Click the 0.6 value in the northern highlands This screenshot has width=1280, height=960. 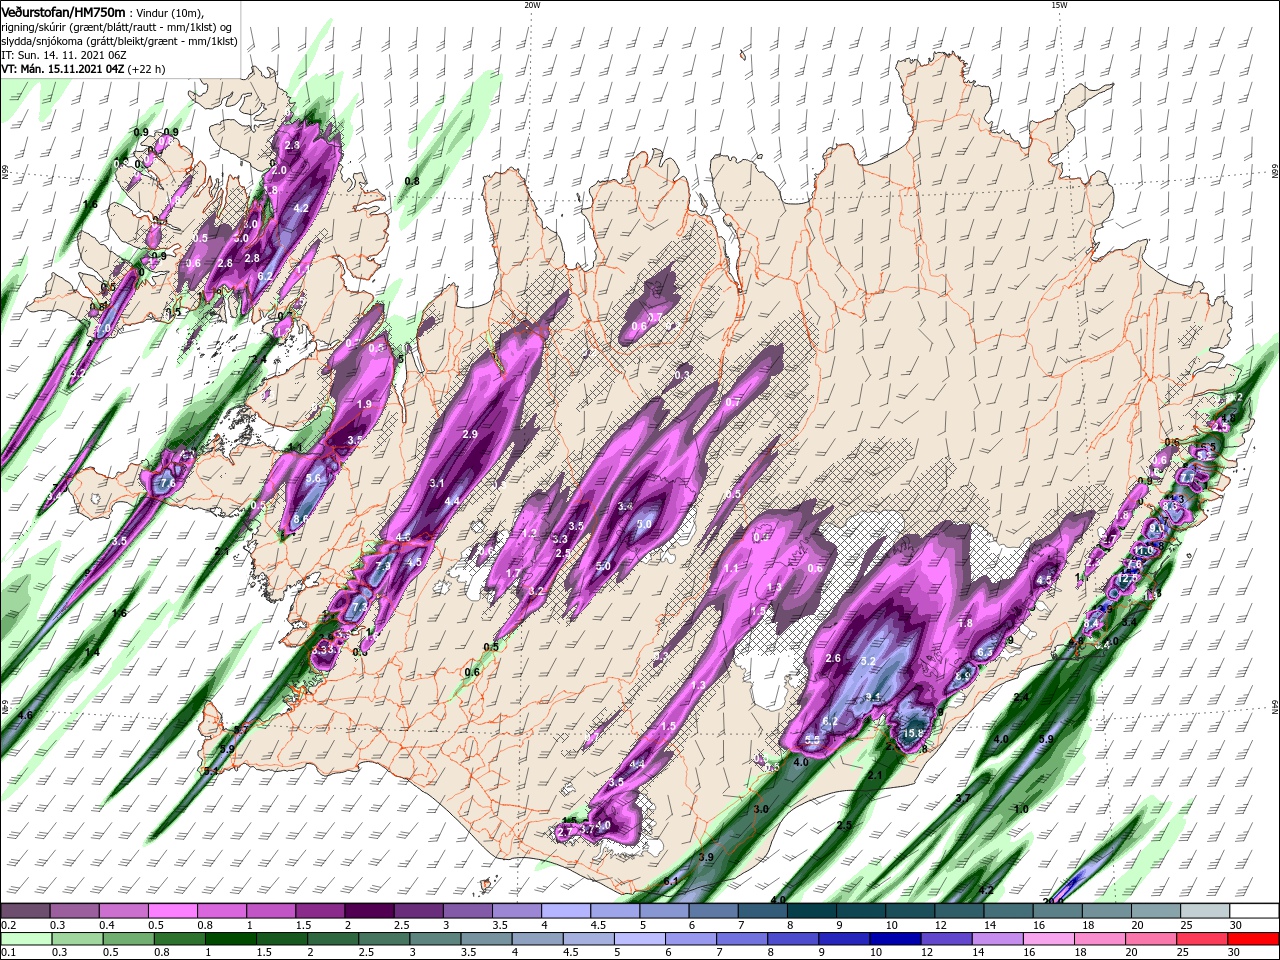pos(640,326)
